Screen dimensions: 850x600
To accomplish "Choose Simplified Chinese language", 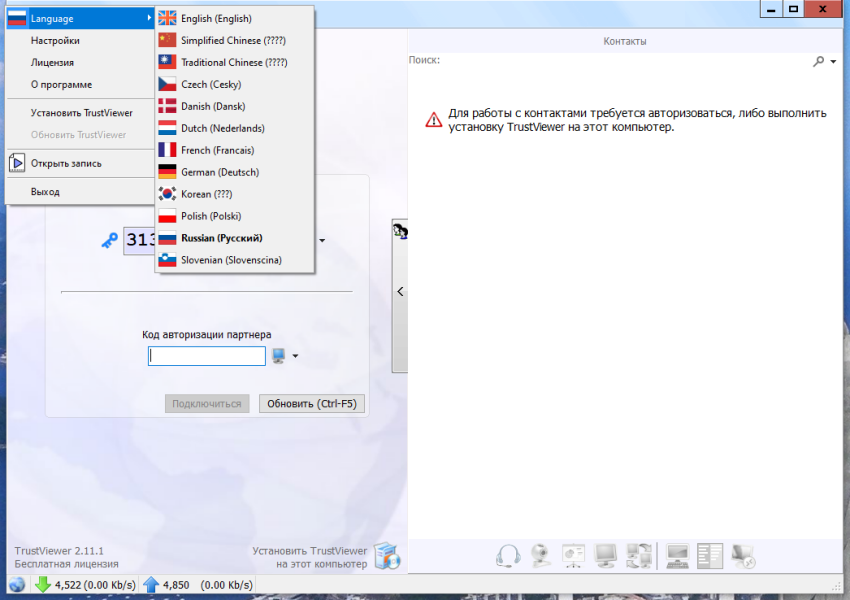I will [235, 40].
